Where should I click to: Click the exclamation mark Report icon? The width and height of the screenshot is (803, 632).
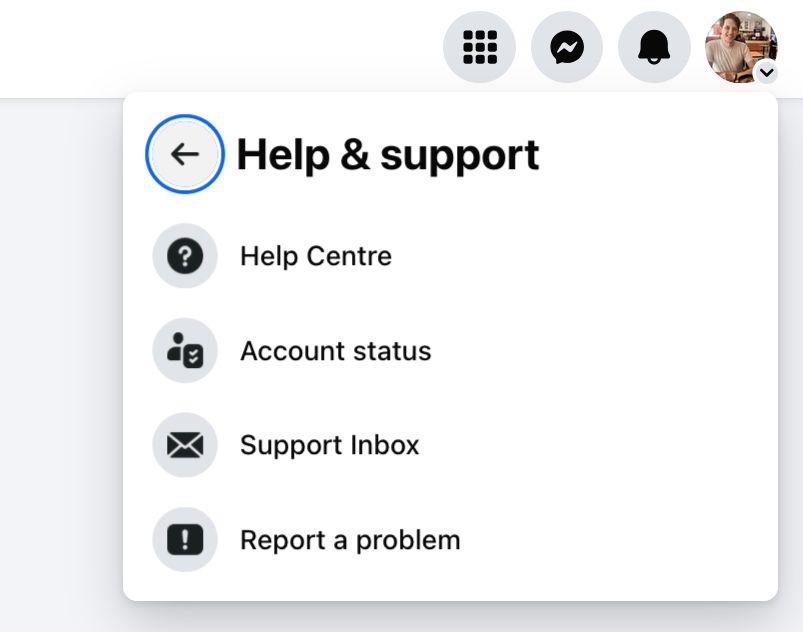(x=185, y=539)
